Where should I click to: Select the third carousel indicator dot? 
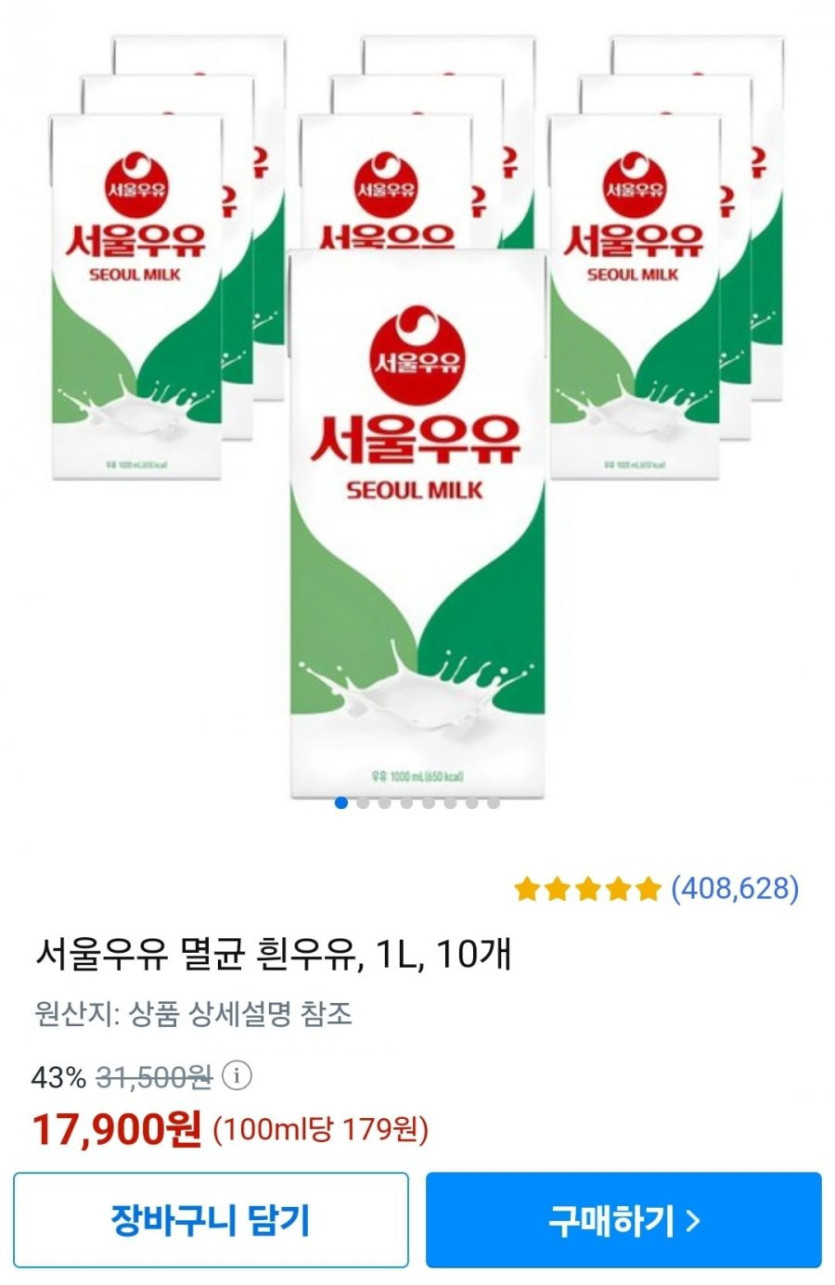385,802
